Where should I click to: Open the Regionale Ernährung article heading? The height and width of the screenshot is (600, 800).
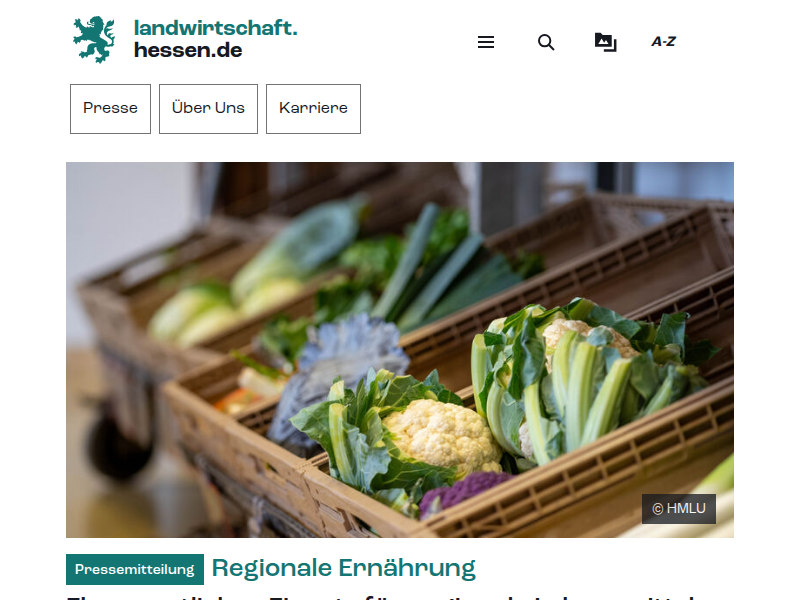tap(343, 568)
